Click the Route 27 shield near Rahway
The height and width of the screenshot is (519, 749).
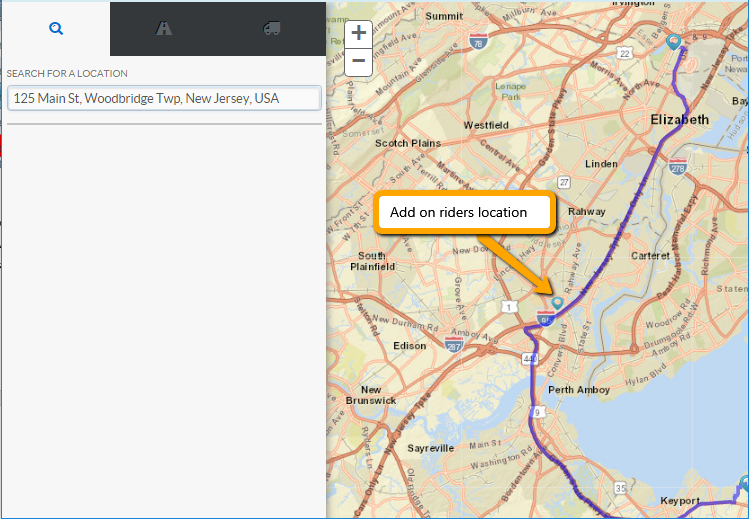tap(564, 182)
